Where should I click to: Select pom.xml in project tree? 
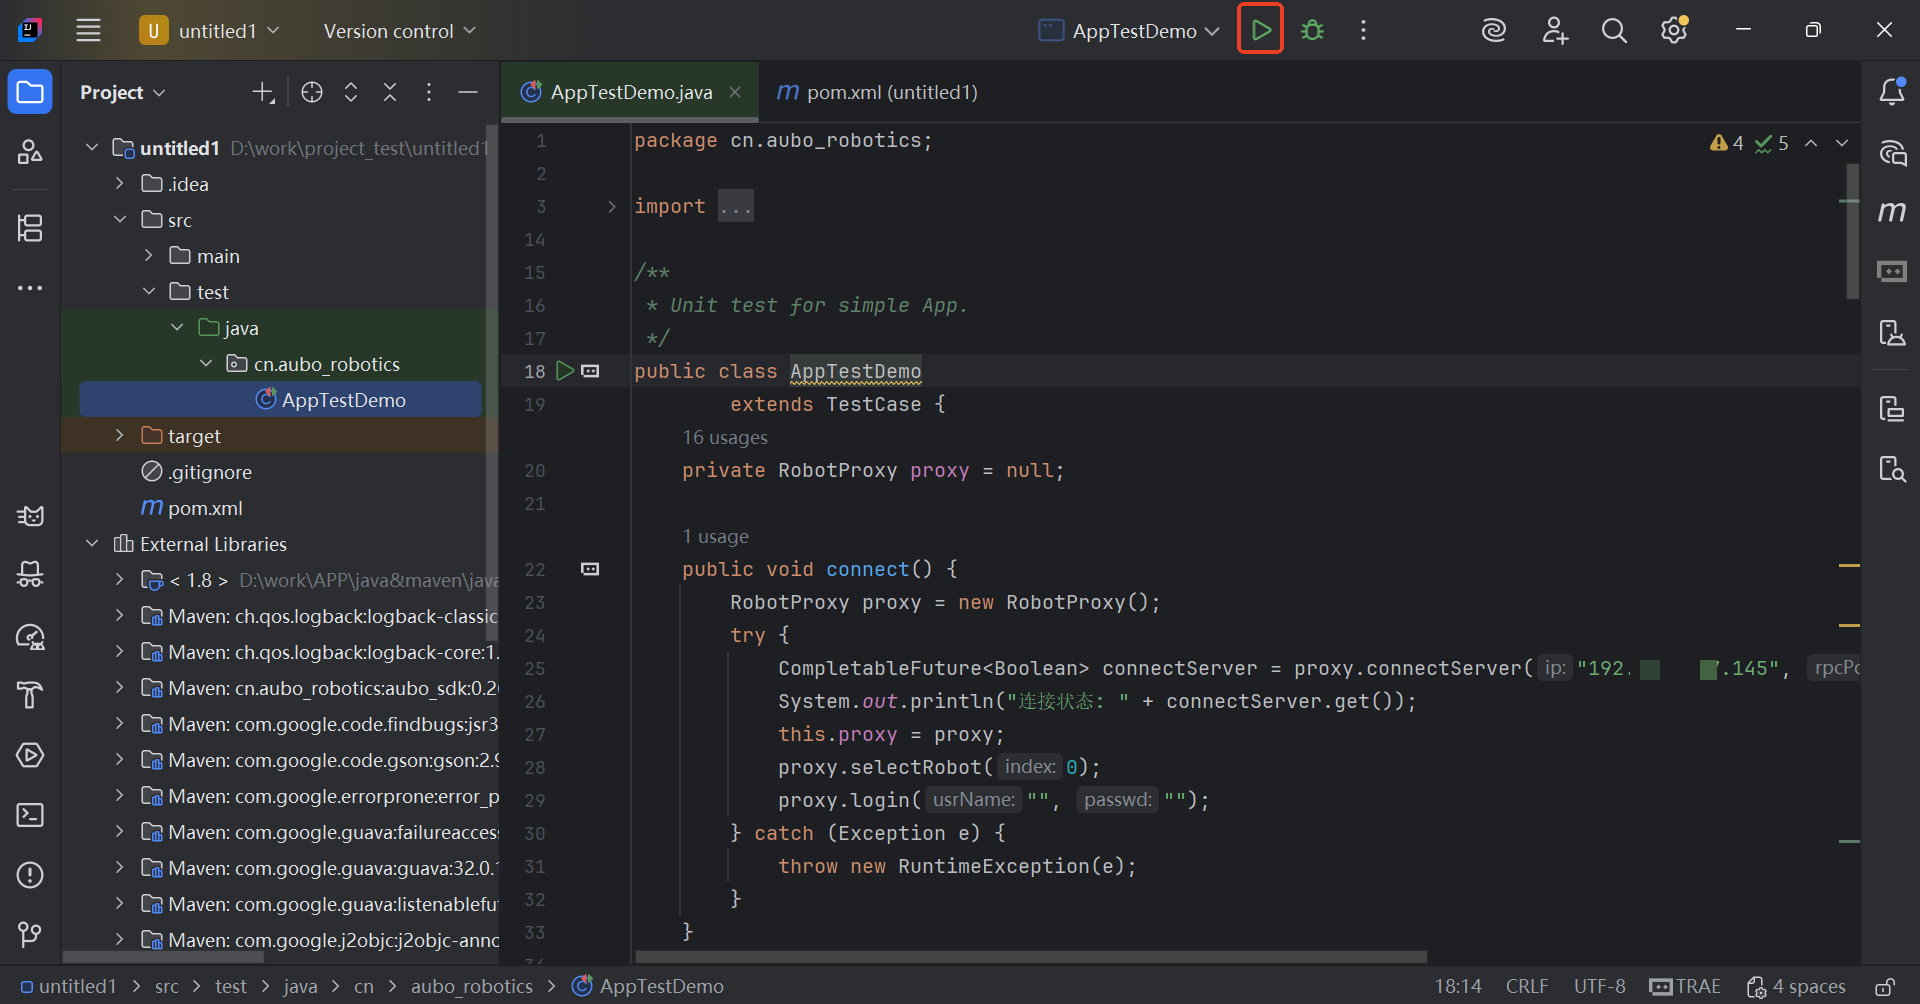pyautogui.click(x=205, y=508)
